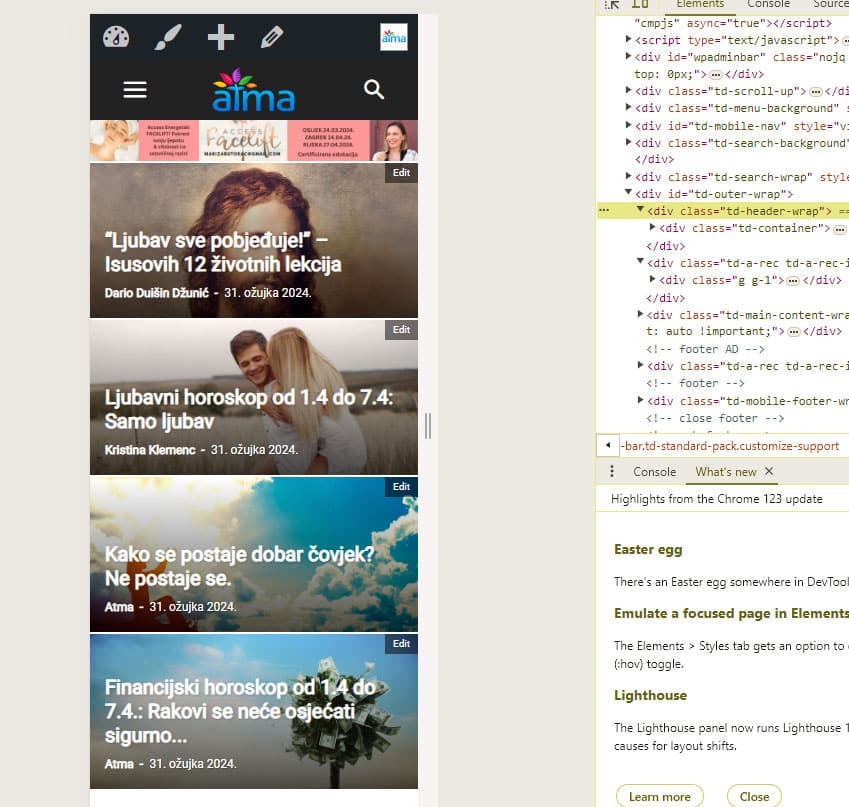Image resolution: width=849 pixels, height=807 pixels.
Task: Select the What's new drawer tab
Action: (726, 472)
